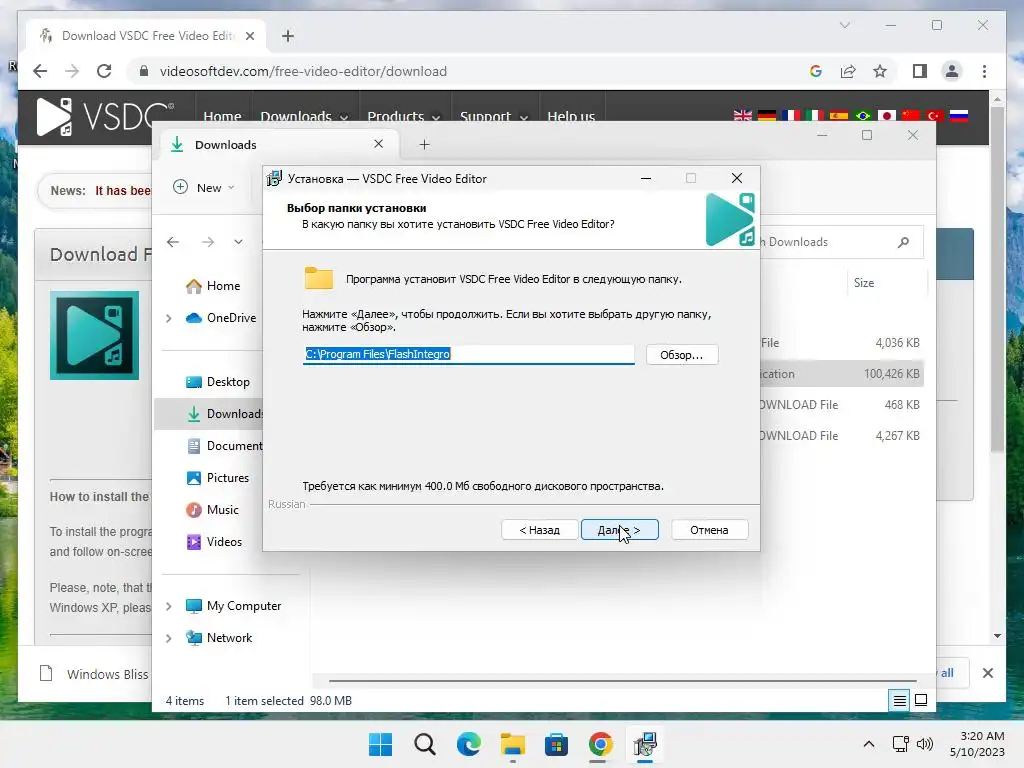This screenshot has height=768, width=1024.
Task: Expand the My Computer tree node
Action: click(x=169, y=606)
